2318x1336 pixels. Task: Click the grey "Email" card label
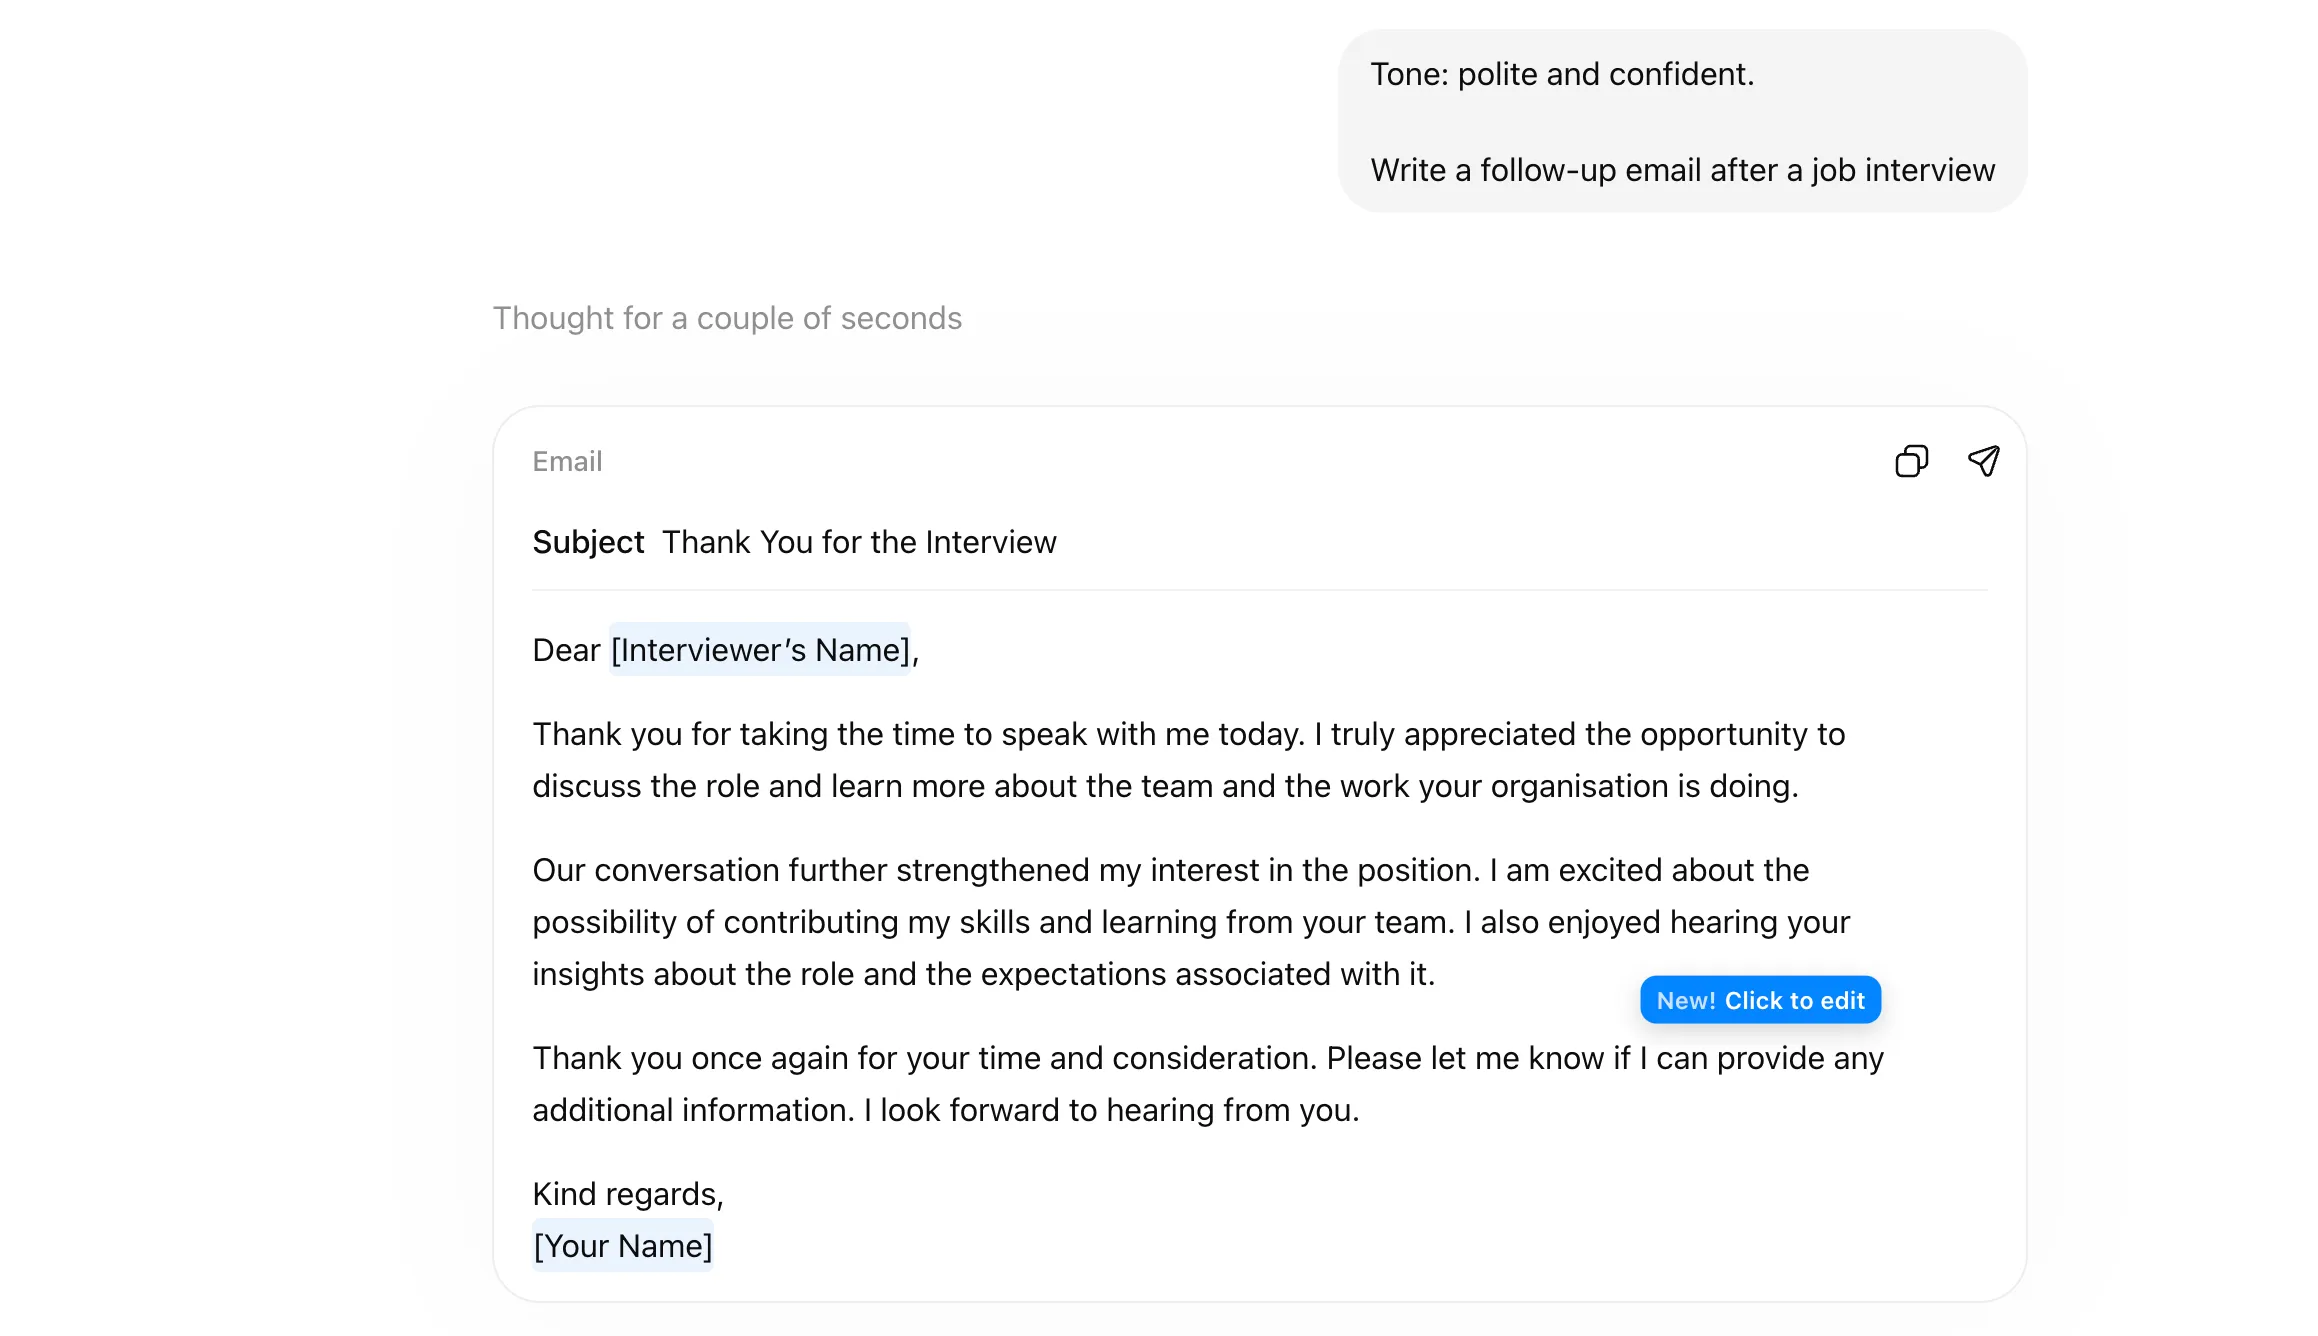click(x=567, y=461)
